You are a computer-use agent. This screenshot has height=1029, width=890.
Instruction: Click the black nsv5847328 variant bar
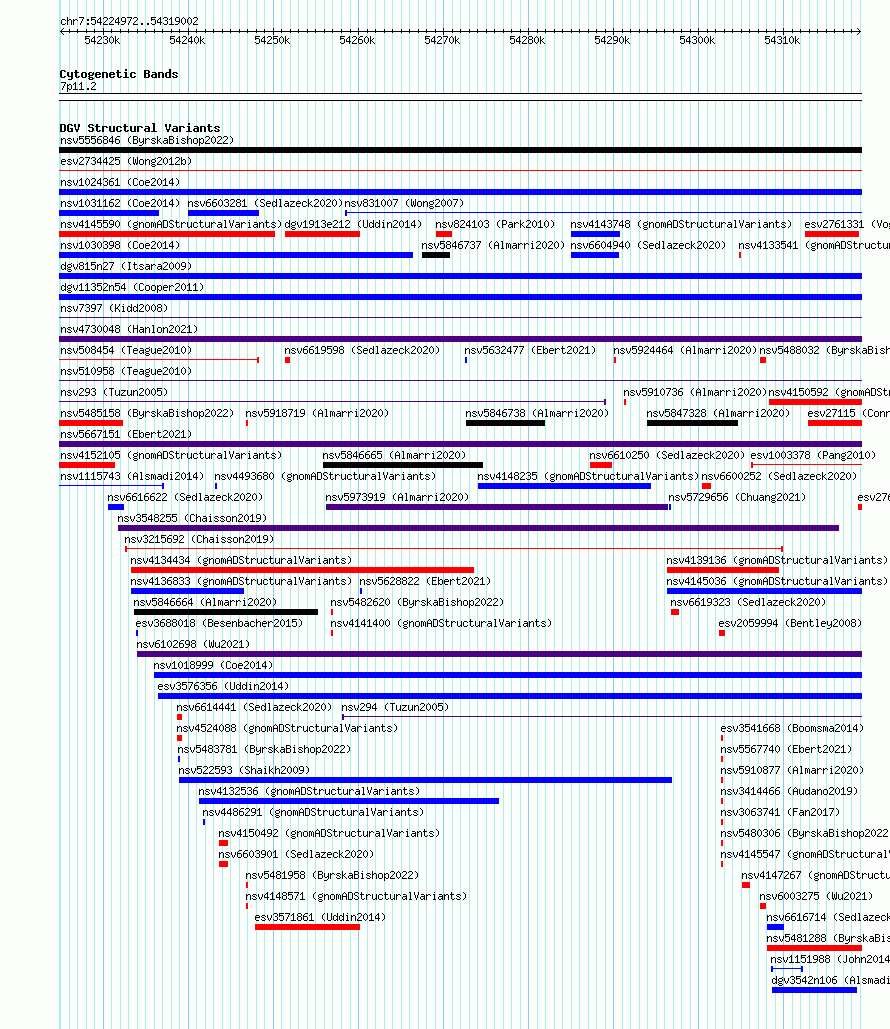coord(692,423)
